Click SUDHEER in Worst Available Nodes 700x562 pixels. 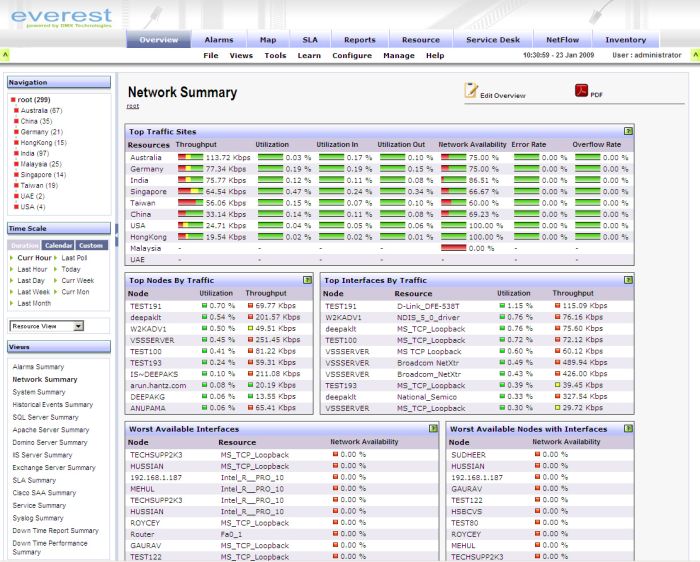(468, 455)
